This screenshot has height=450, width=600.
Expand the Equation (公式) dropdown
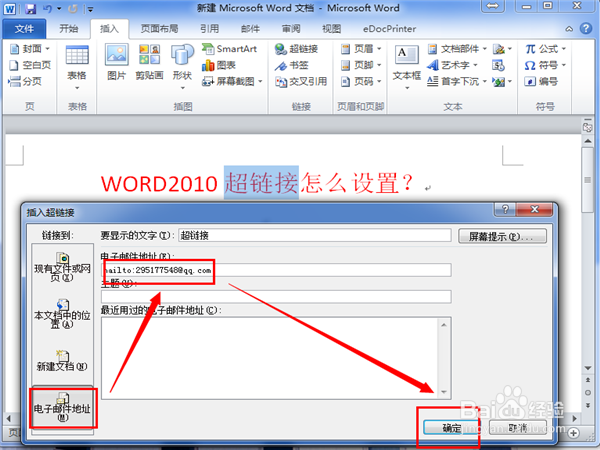point(564,49)
